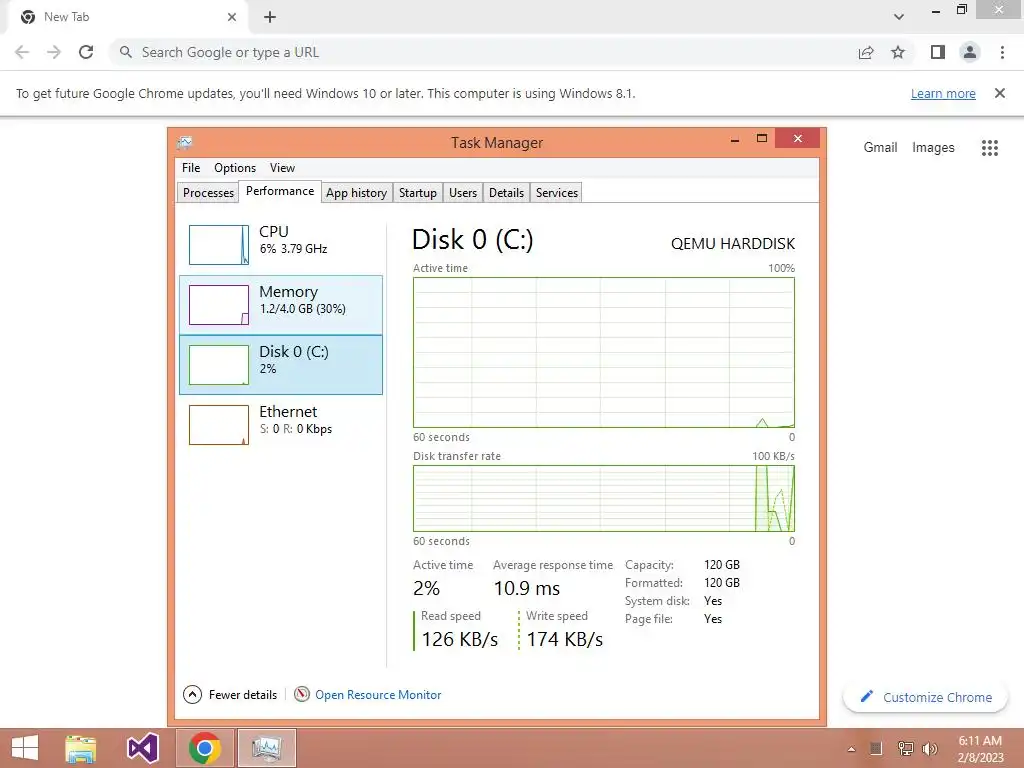Switch to the Startup tab

click(418, 193)
